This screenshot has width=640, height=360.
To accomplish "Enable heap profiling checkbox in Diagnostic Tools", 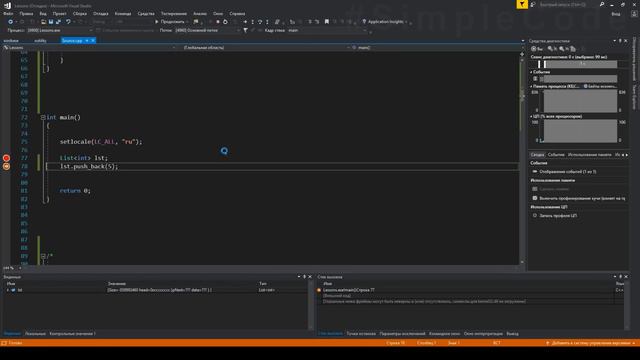I will pos(535,198).
